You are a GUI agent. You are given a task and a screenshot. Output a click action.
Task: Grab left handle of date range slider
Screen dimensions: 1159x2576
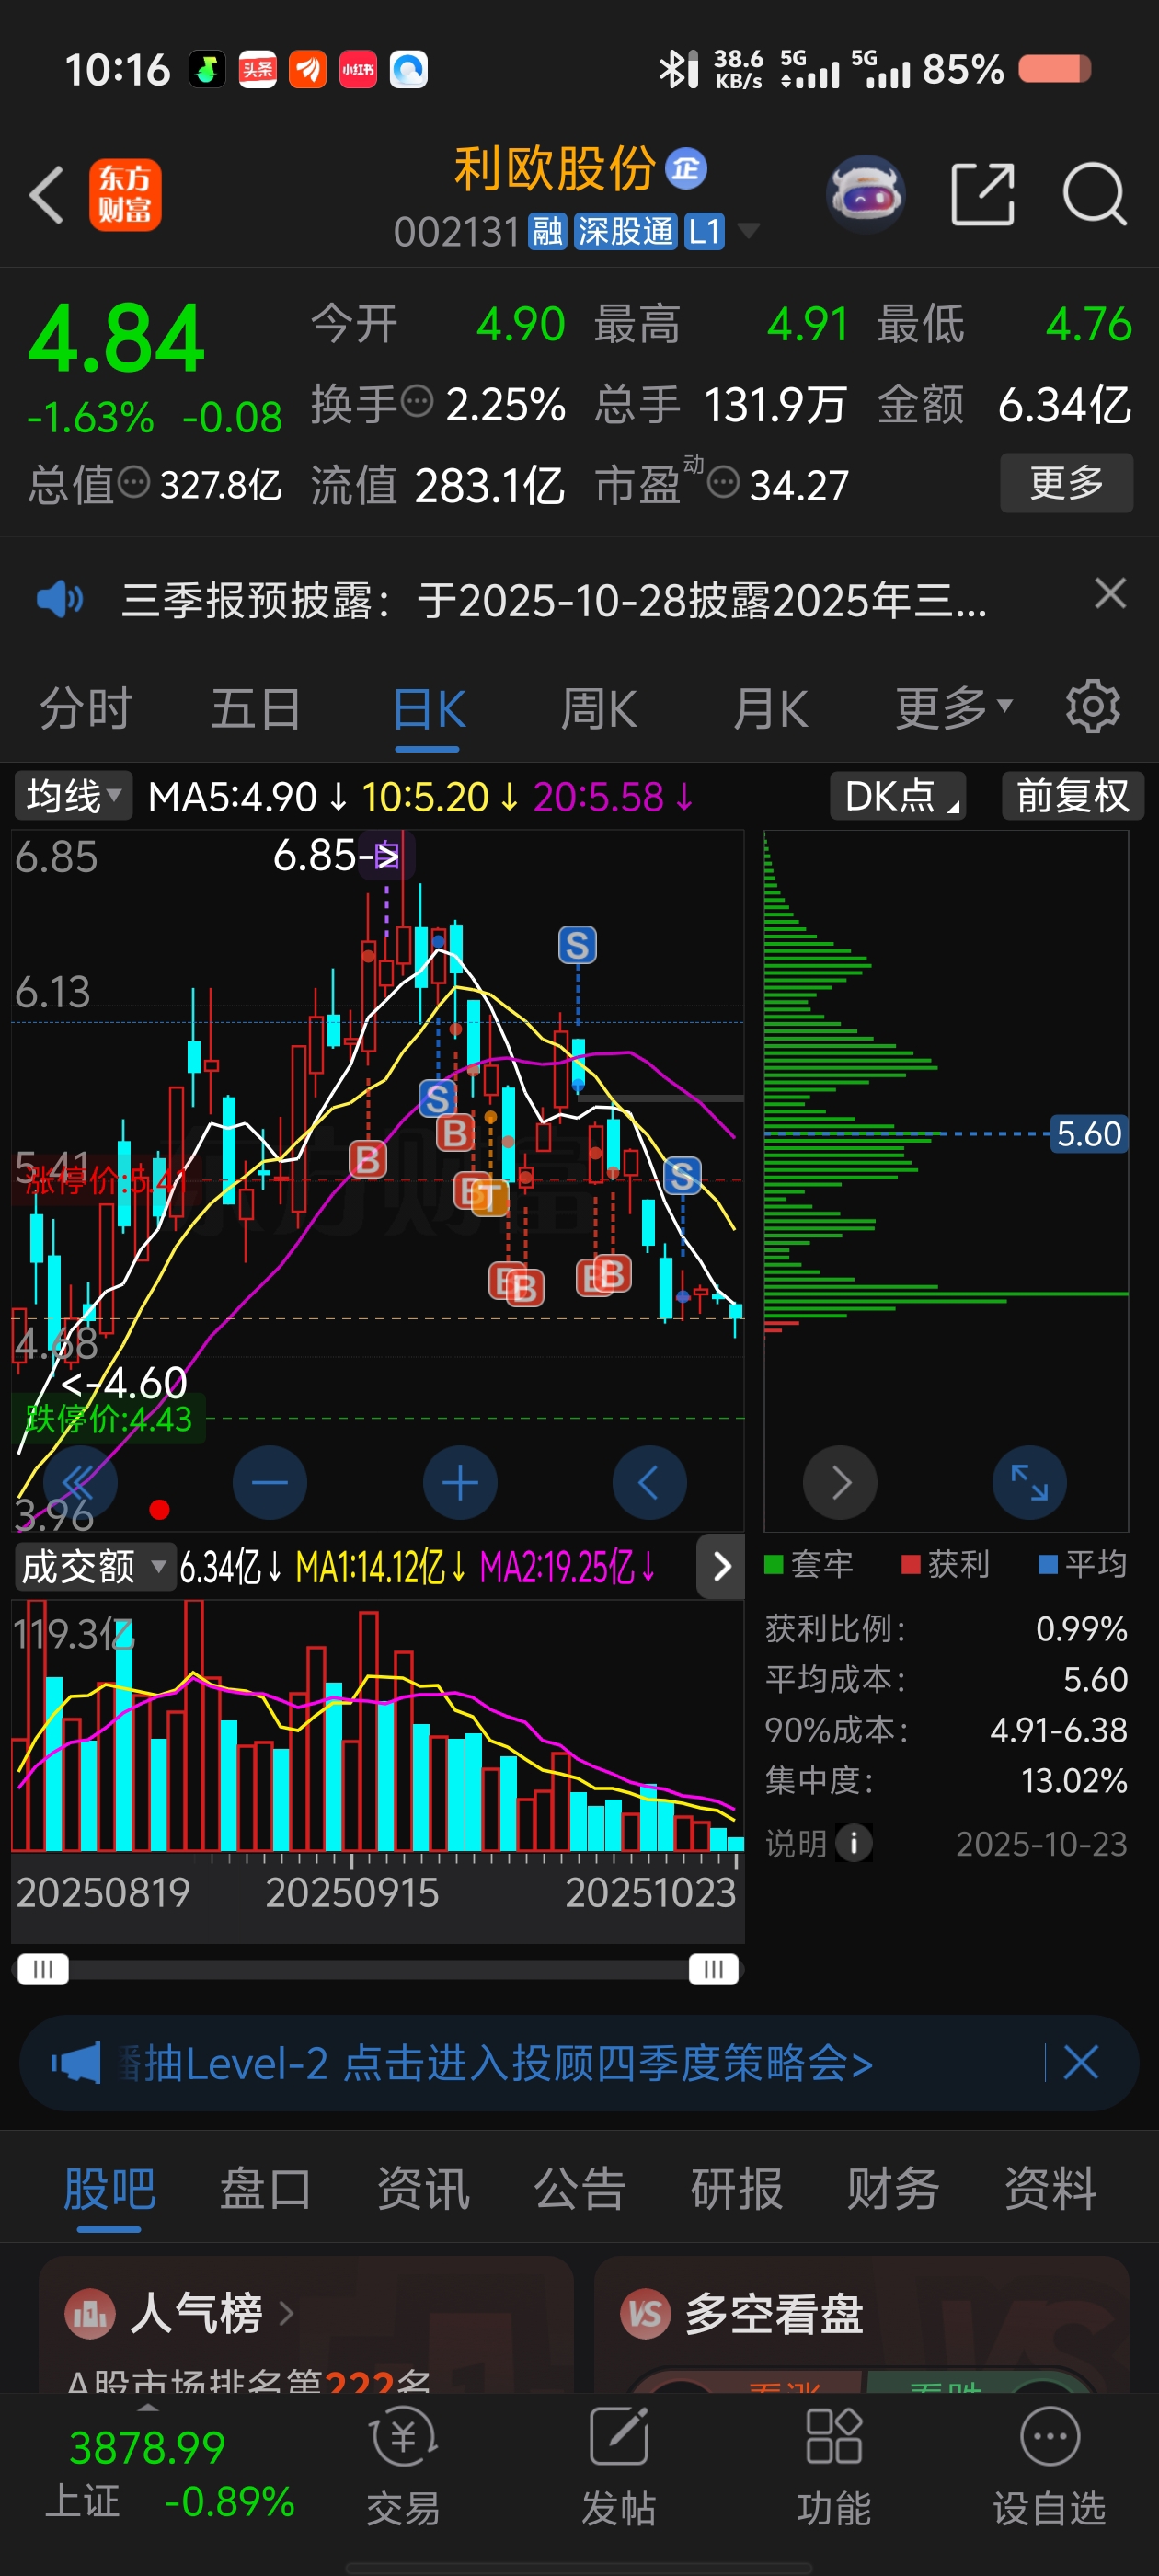pyautogui.click(x=43, y=1969)
